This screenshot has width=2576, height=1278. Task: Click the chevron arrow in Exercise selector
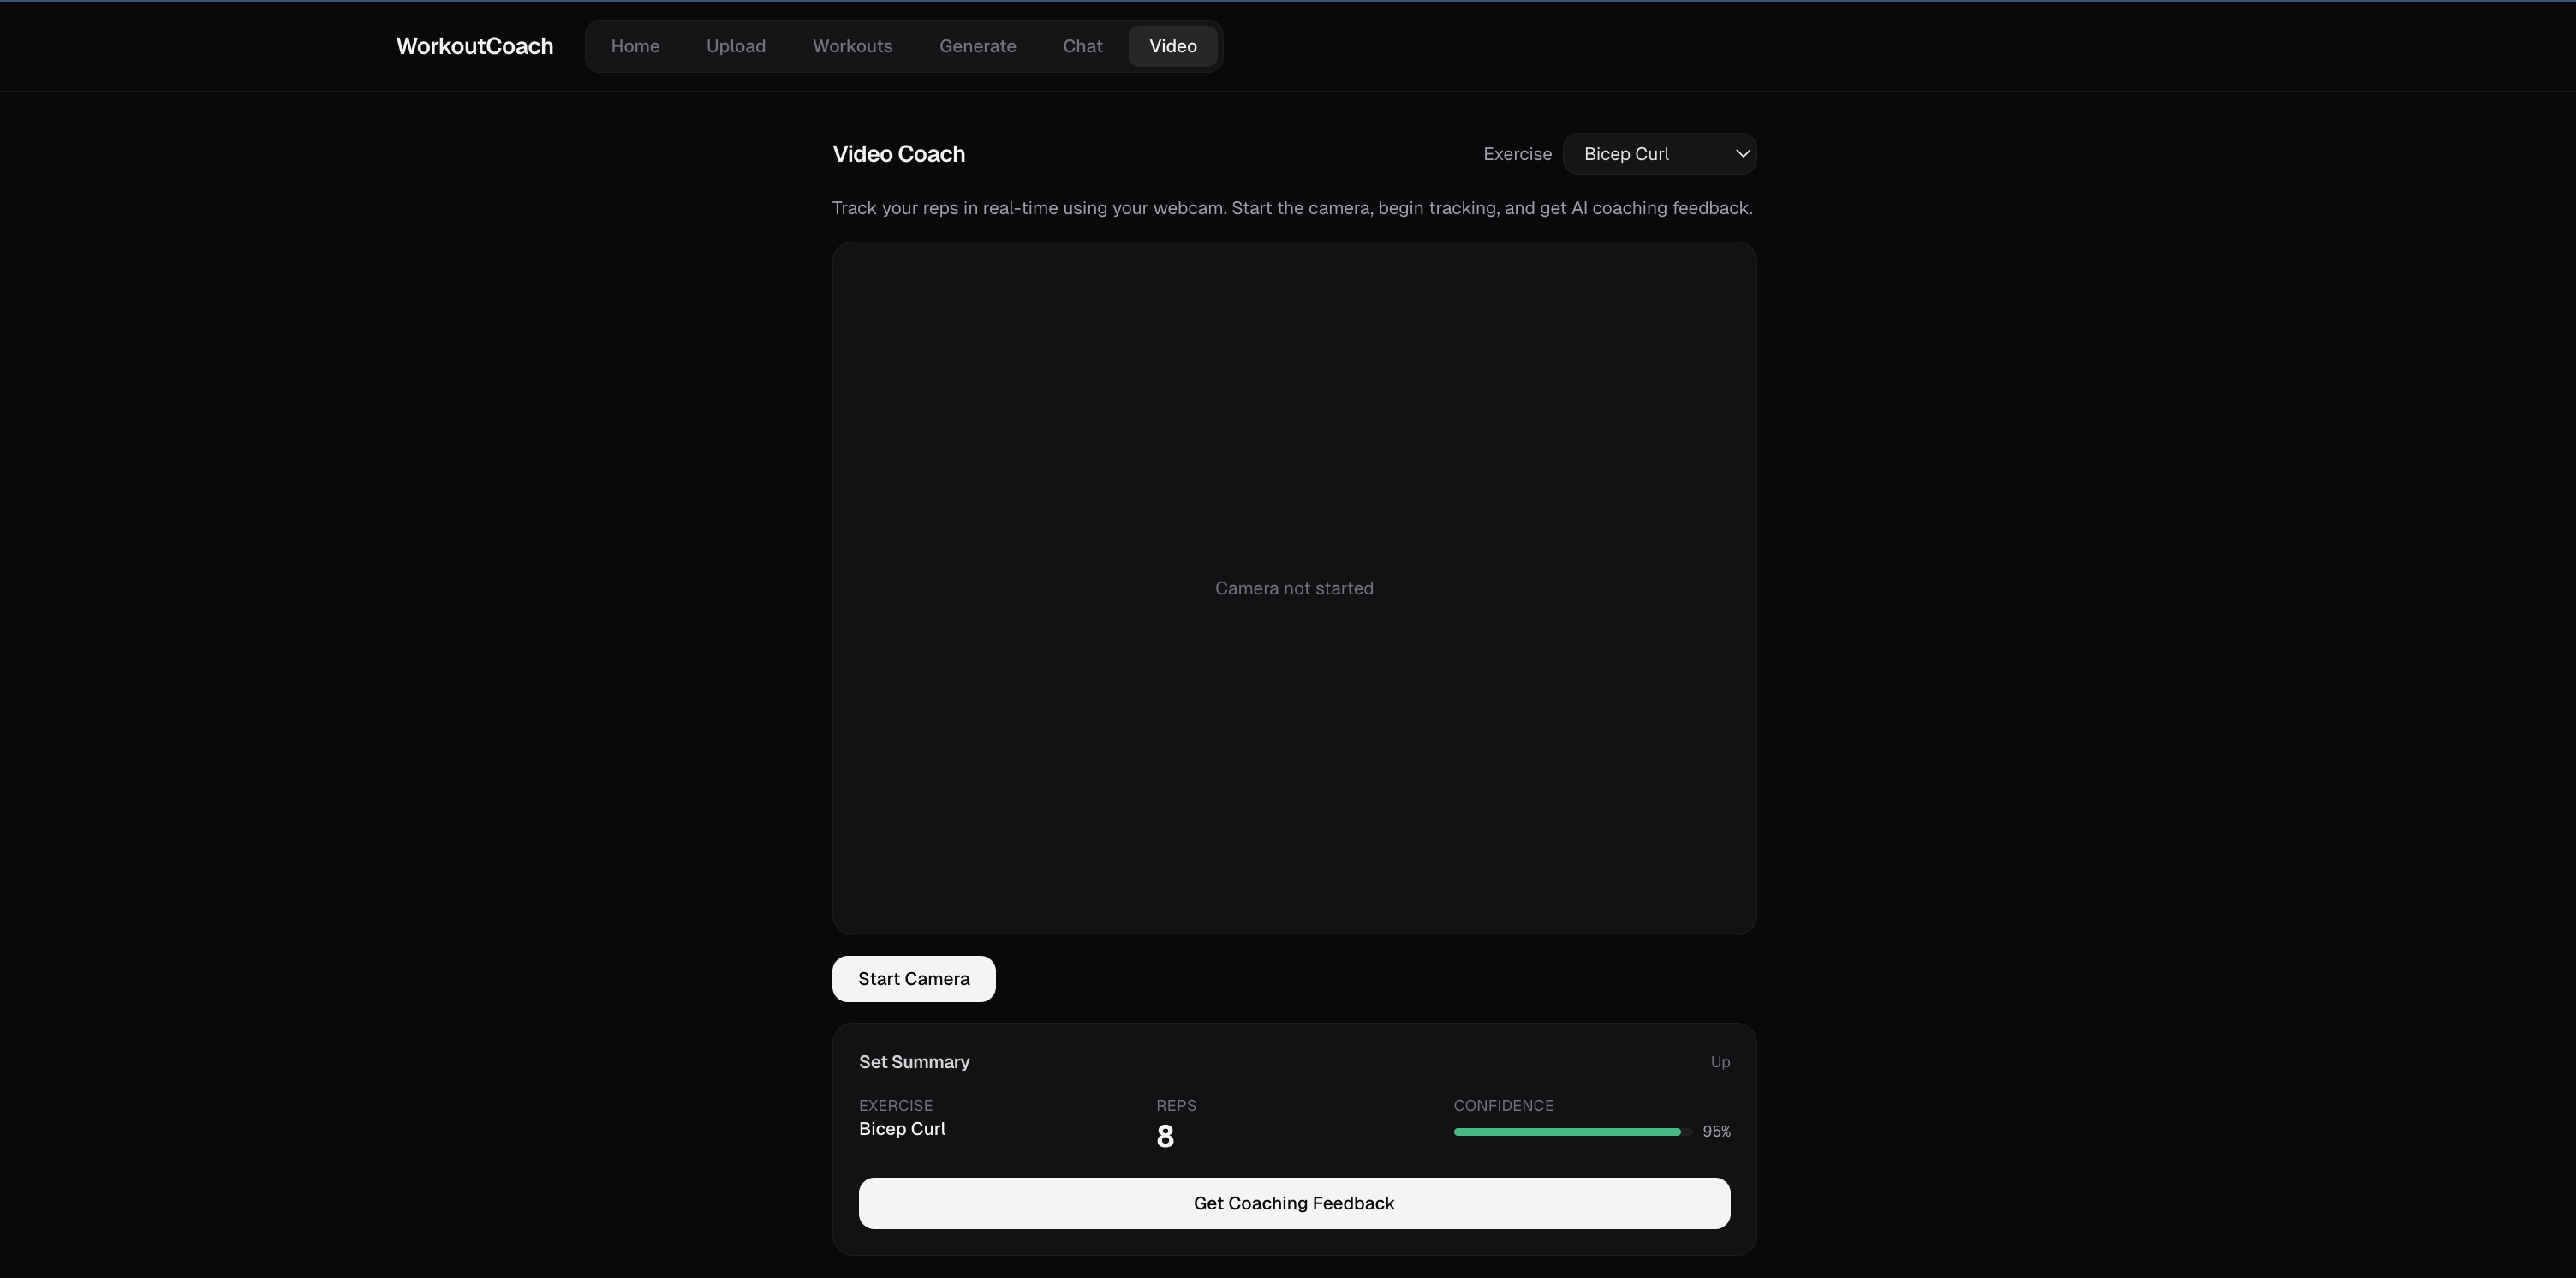tap(1742, 154)
